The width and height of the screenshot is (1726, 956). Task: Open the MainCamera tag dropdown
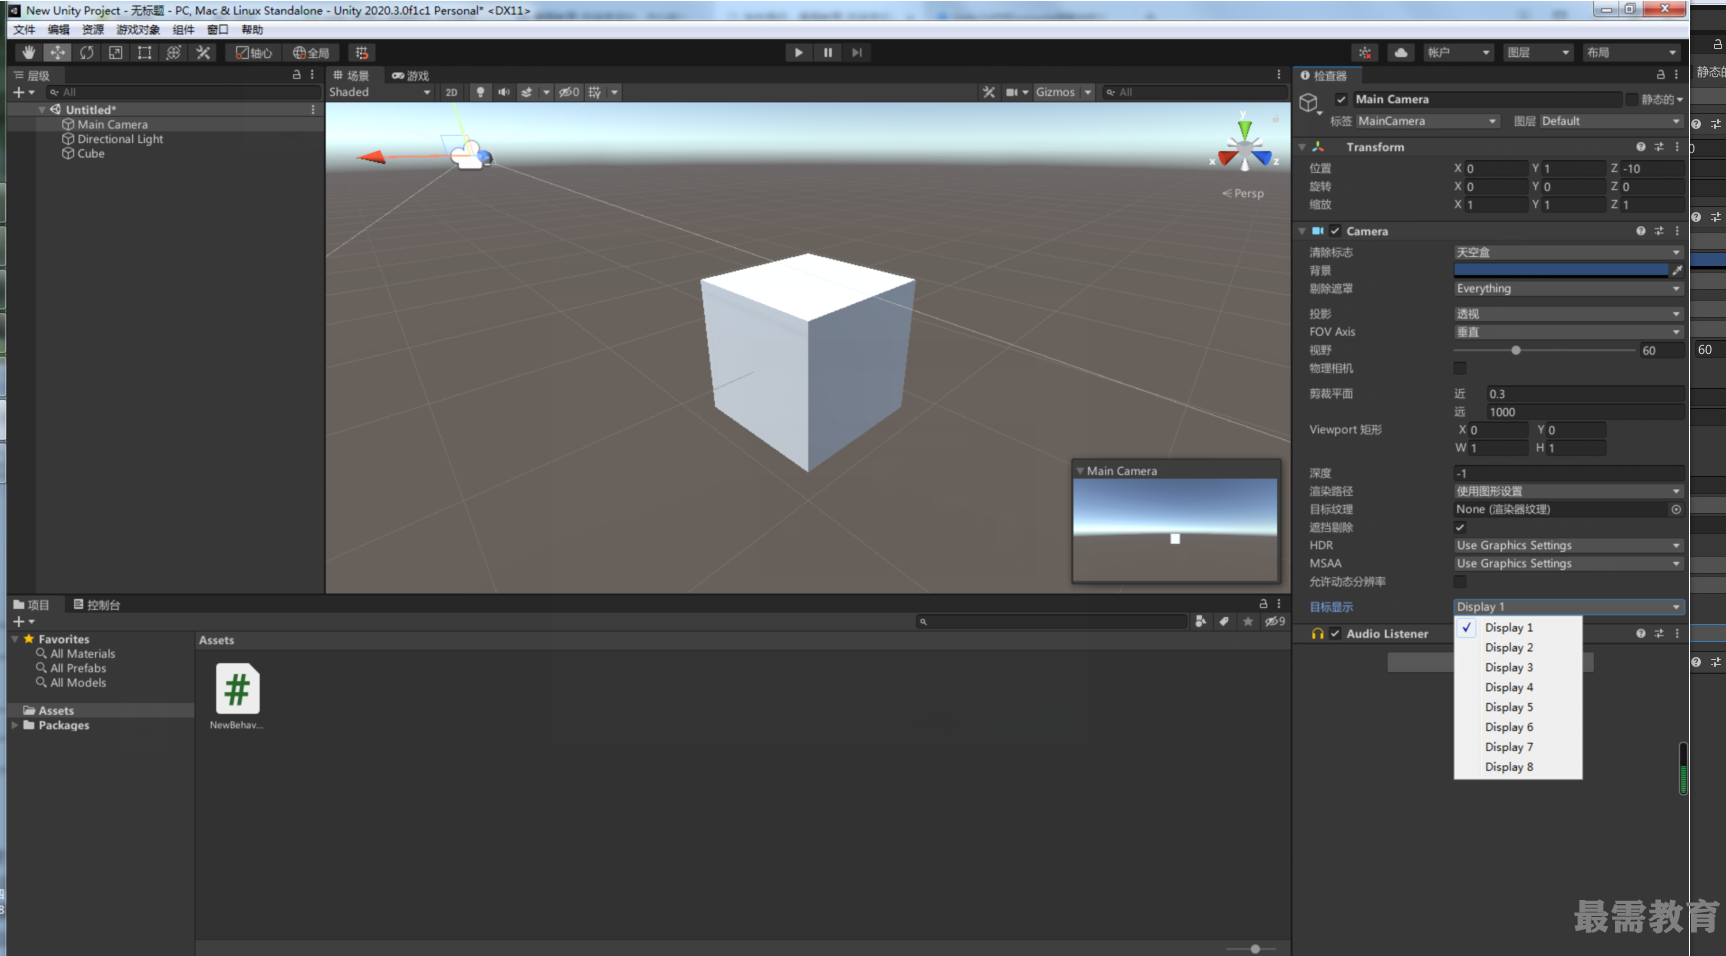tap(1427, 121)
